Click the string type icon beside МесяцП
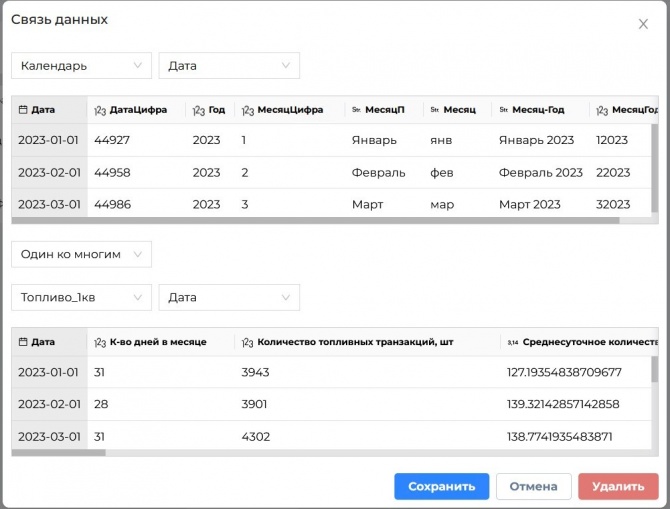This screenshot has width=670, height=509. [356, 110]
